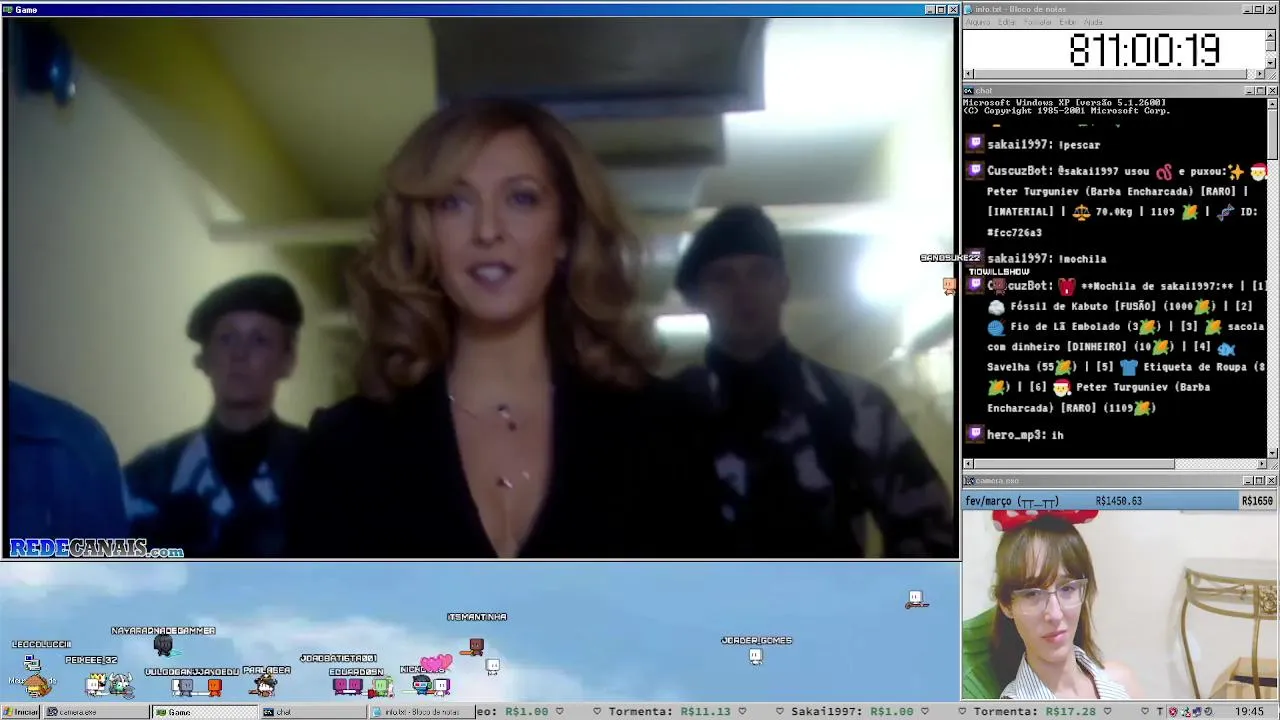The height and width of the screenshot is (720, 1280).
Task: Click the NAYARADNADEDAMMER character sprite
Action: [163, 645]
